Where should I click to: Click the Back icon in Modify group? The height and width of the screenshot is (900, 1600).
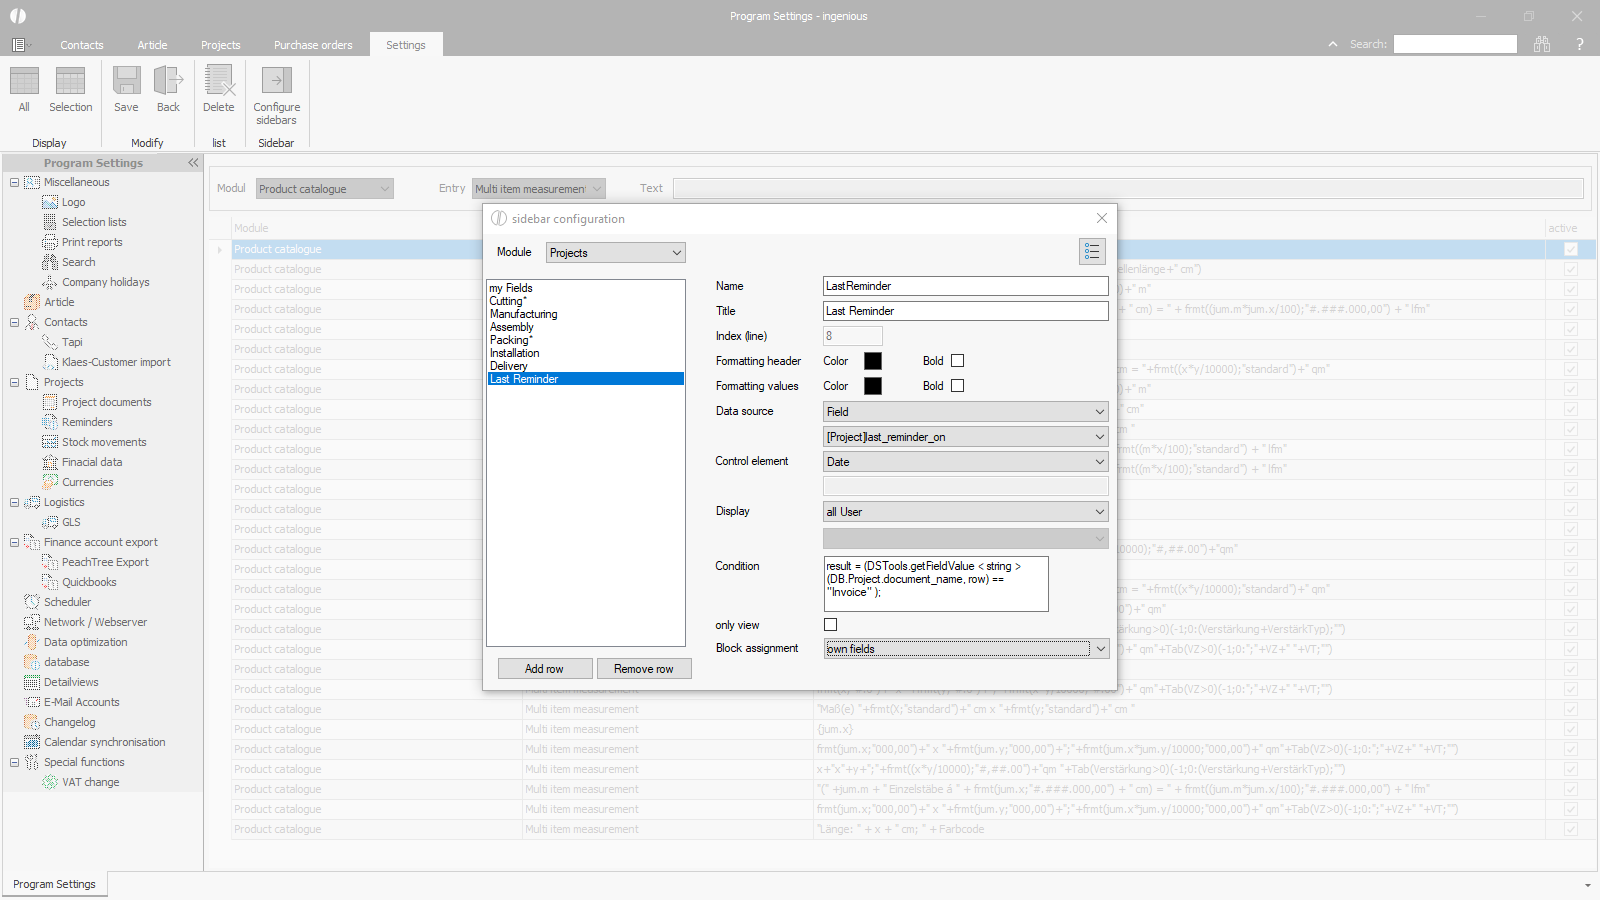tap(168, 89)
